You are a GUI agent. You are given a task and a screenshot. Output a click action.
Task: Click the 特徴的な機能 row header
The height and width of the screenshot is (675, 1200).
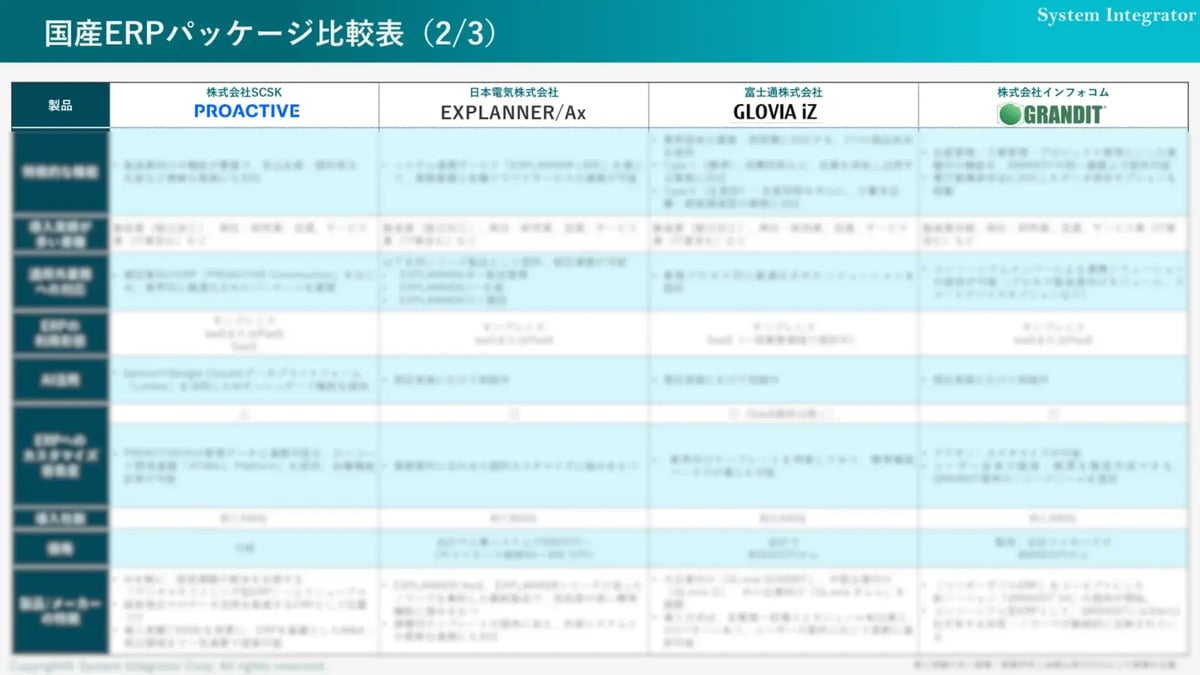(60, 172)
